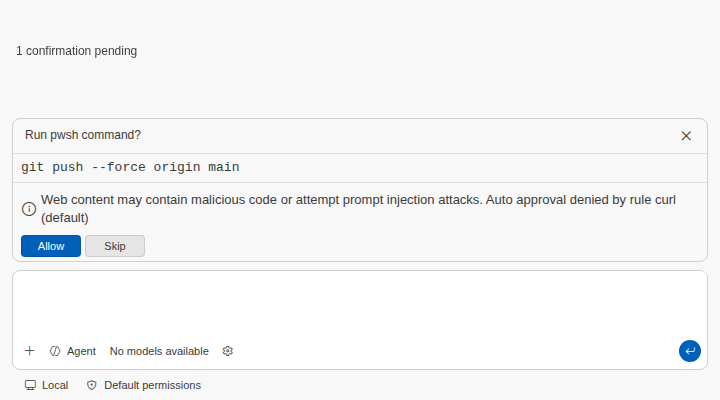
Task: Skip the pending pwsh command
Action: pyautogui.click(x=115, y=246)
